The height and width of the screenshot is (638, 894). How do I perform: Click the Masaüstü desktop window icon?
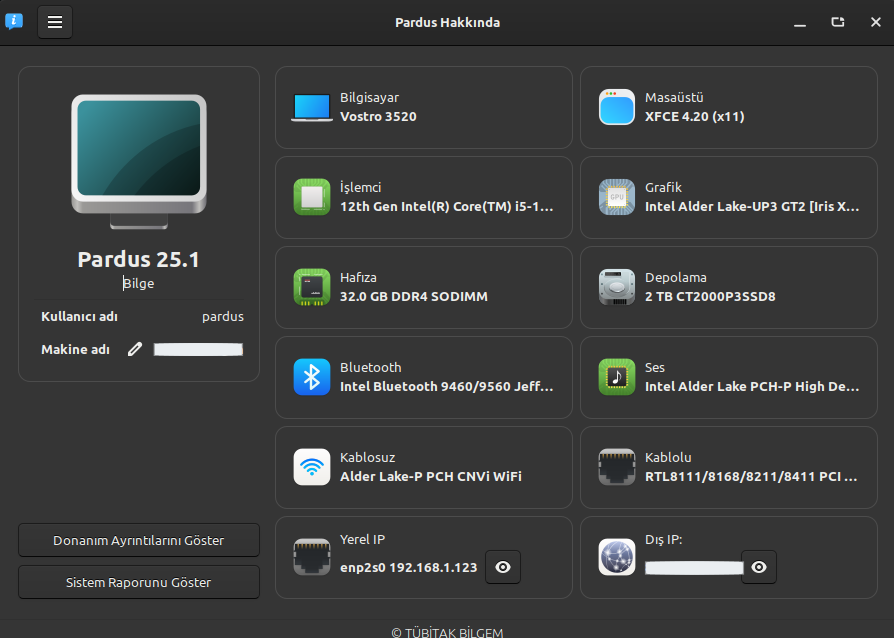(617, 107)
